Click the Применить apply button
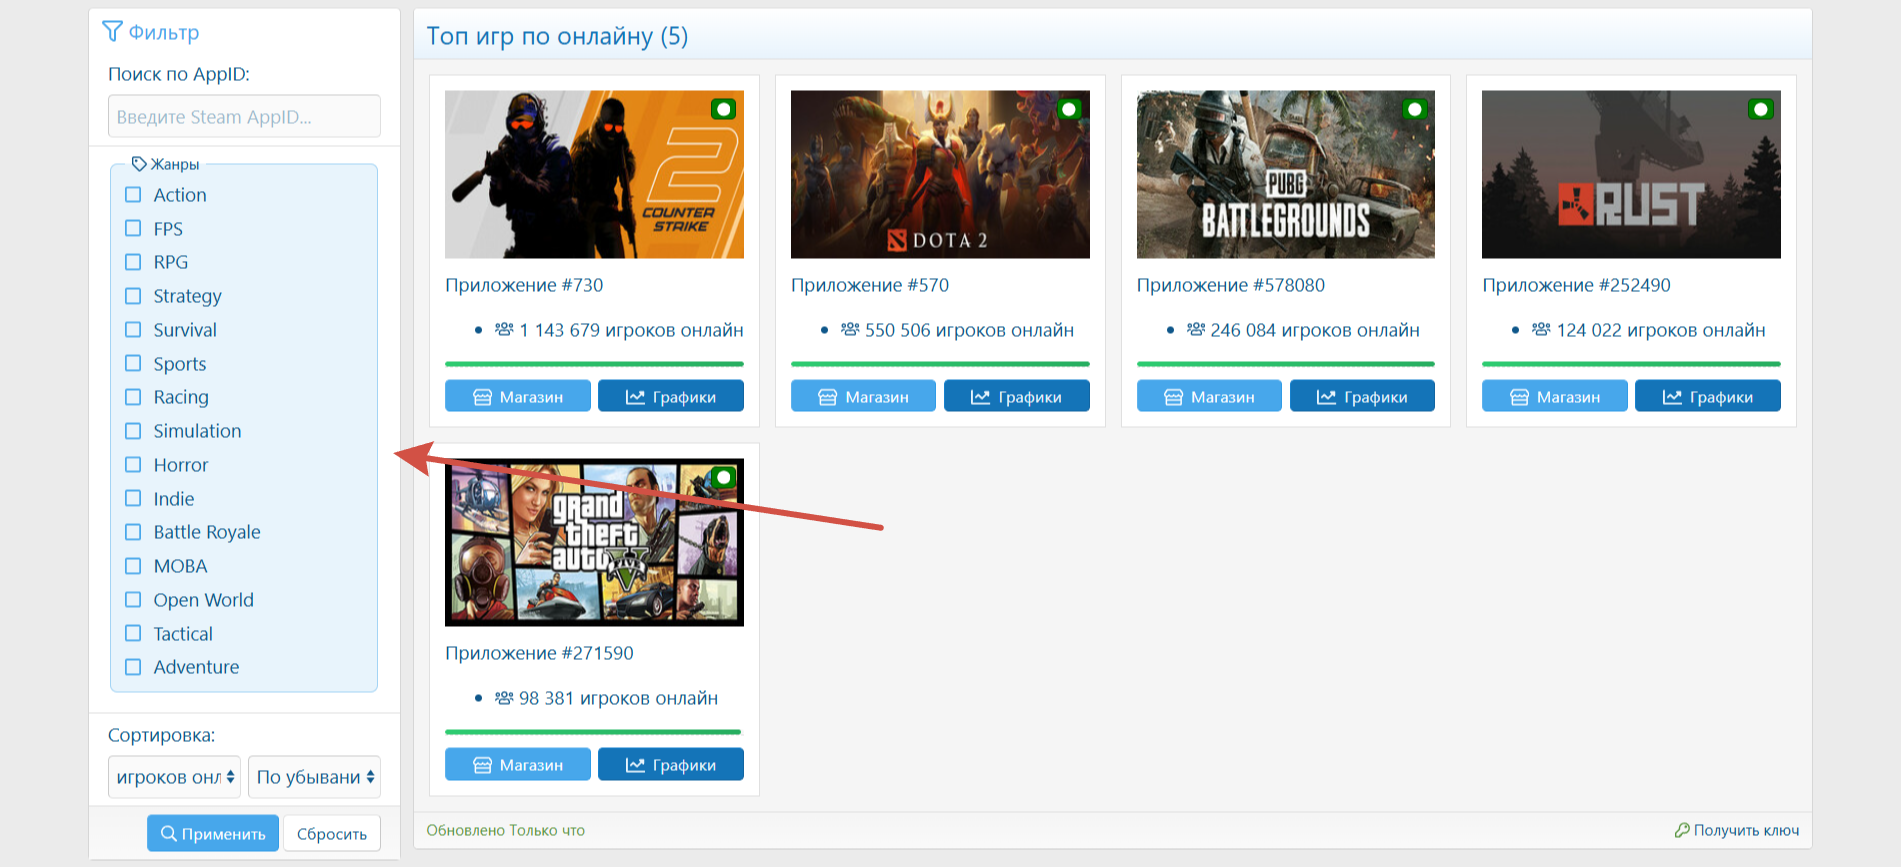1901x867 pixels. (x=213, y=833)
